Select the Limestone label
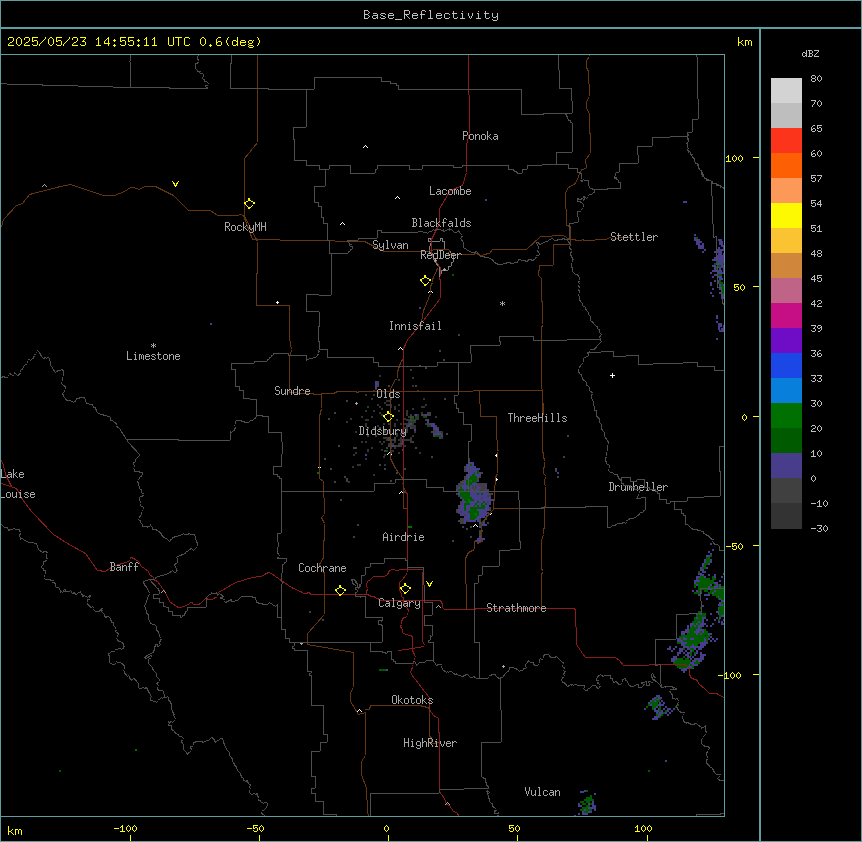 coord(153,356)
